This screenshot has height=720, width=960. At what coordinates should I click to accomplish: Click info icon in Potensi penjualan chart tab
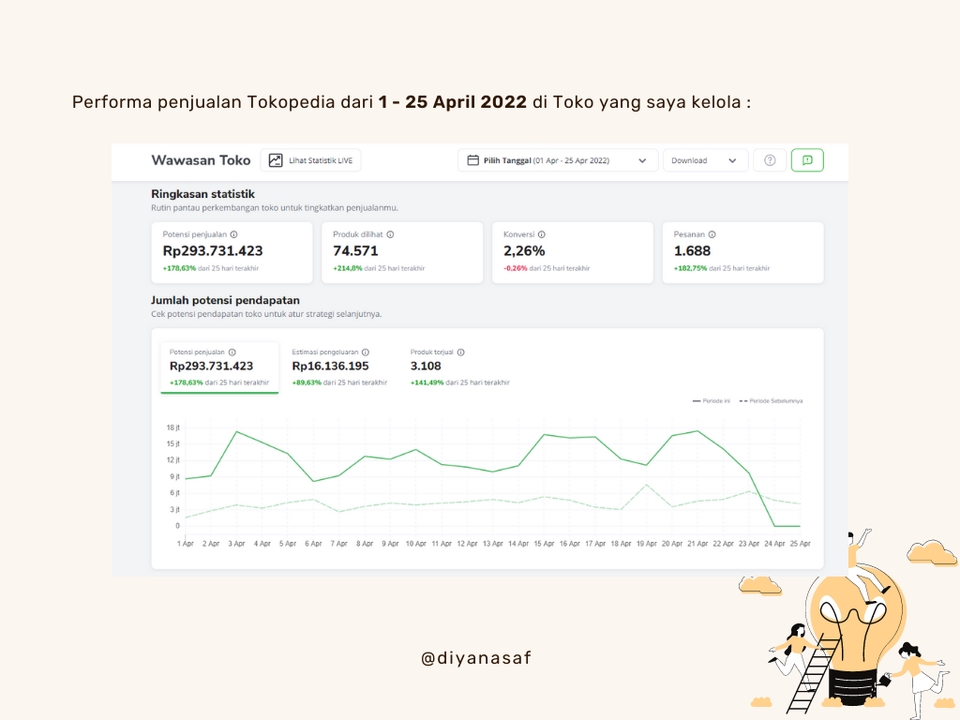[232, 352]
